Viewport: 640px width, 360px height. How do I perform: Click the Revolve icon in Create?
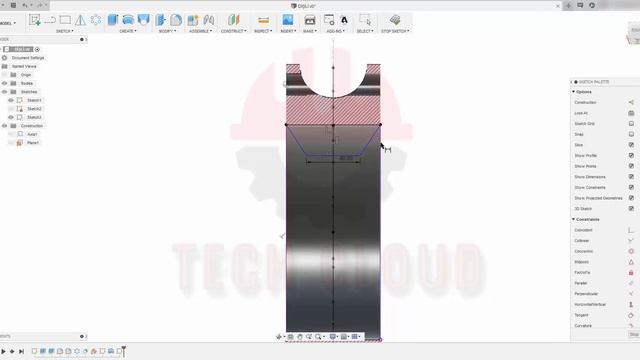(x=128, y=20)
